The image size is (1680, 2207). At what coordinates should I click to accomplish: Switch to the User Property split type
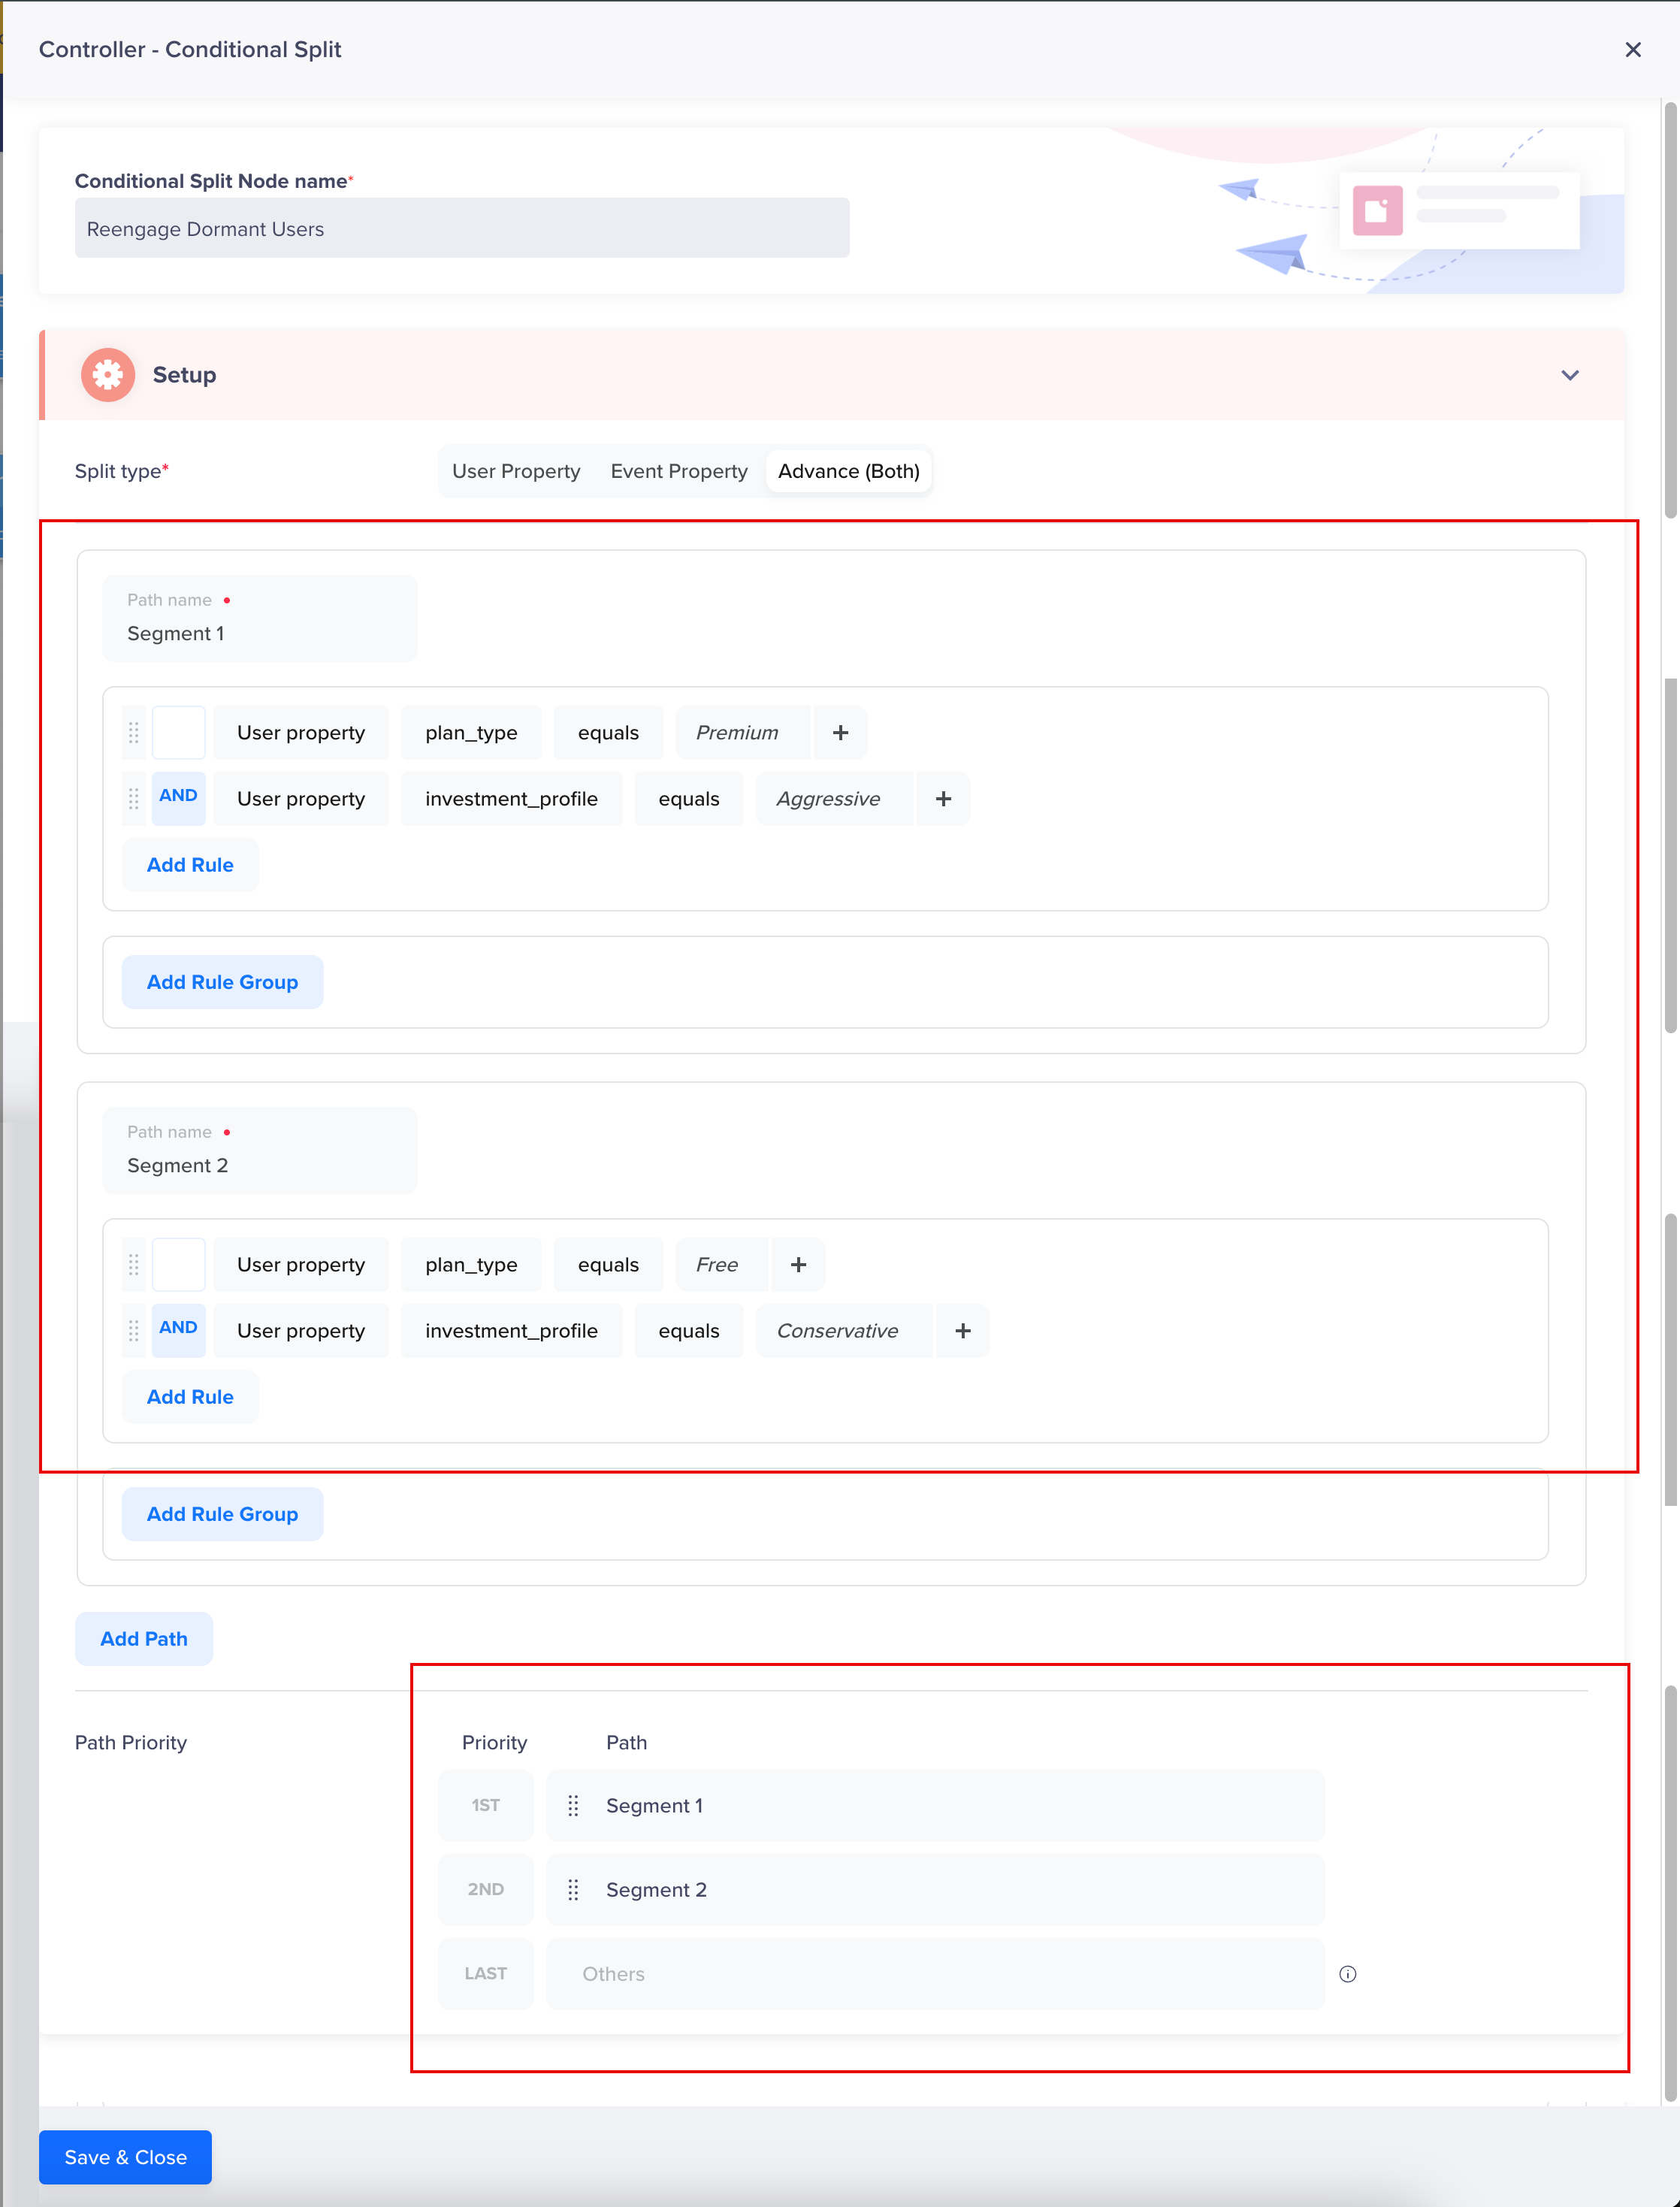click(515, 470)
